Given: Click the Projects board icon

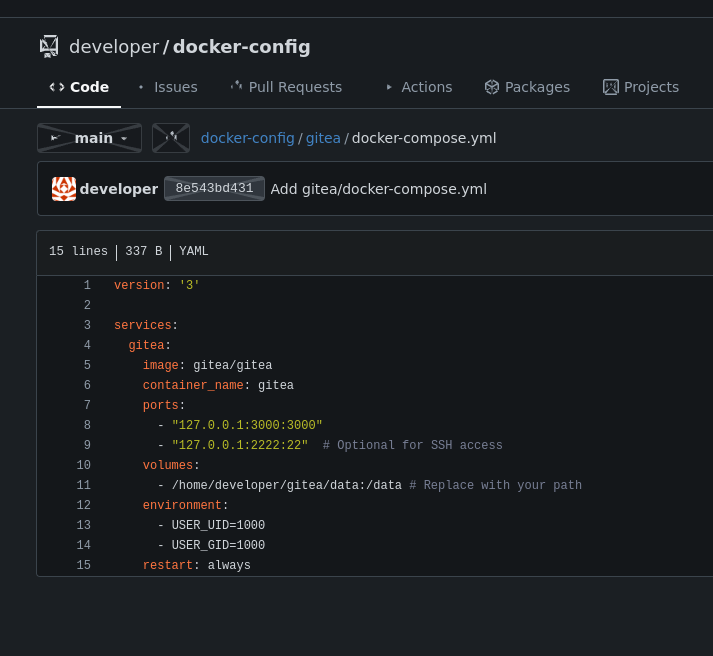Looking at the screenshot, I should tap(611, 87).
